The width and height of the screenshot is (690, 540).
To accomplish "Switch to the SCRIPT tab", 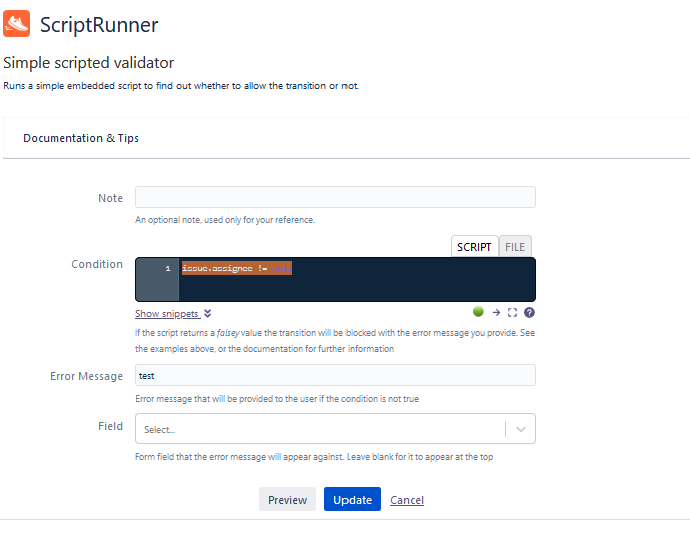I will click(474, 247).
